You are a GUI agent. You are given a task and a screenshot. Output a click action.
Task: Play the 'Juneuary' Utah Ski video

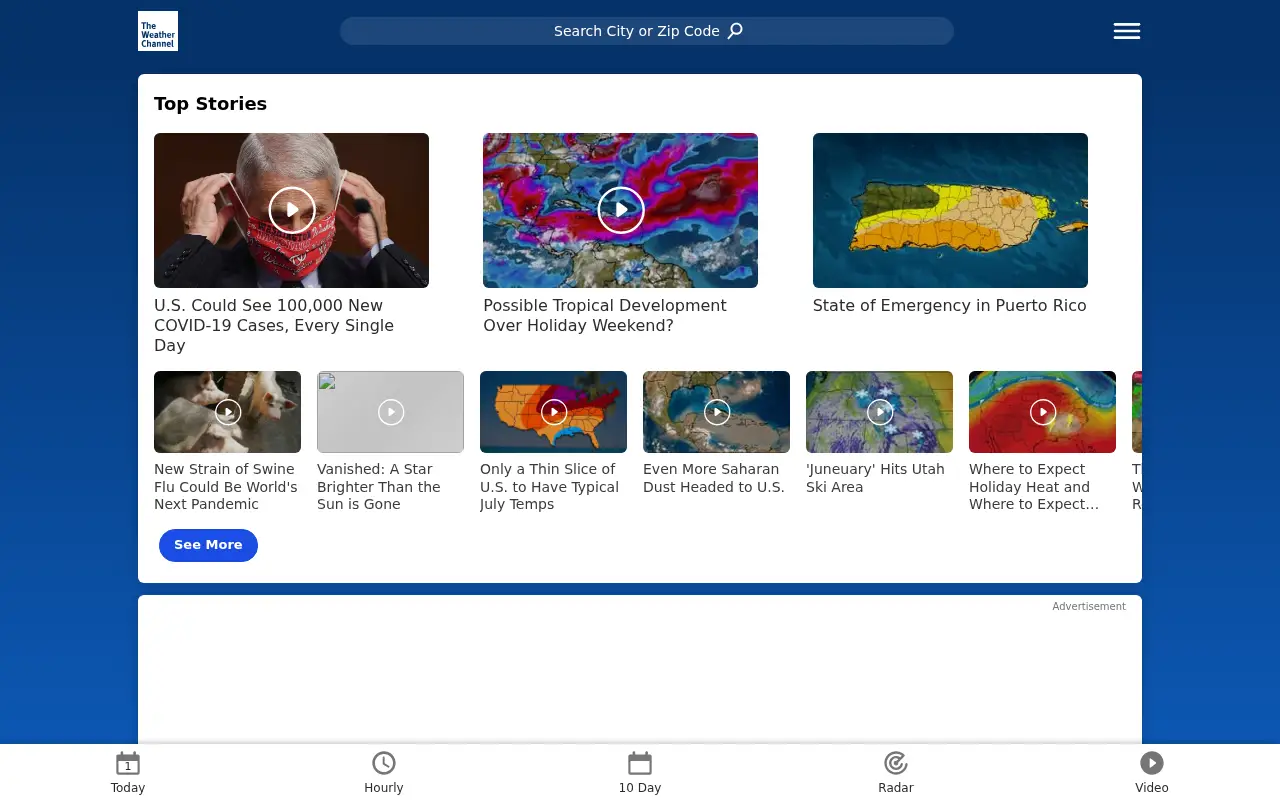(880, 412)
